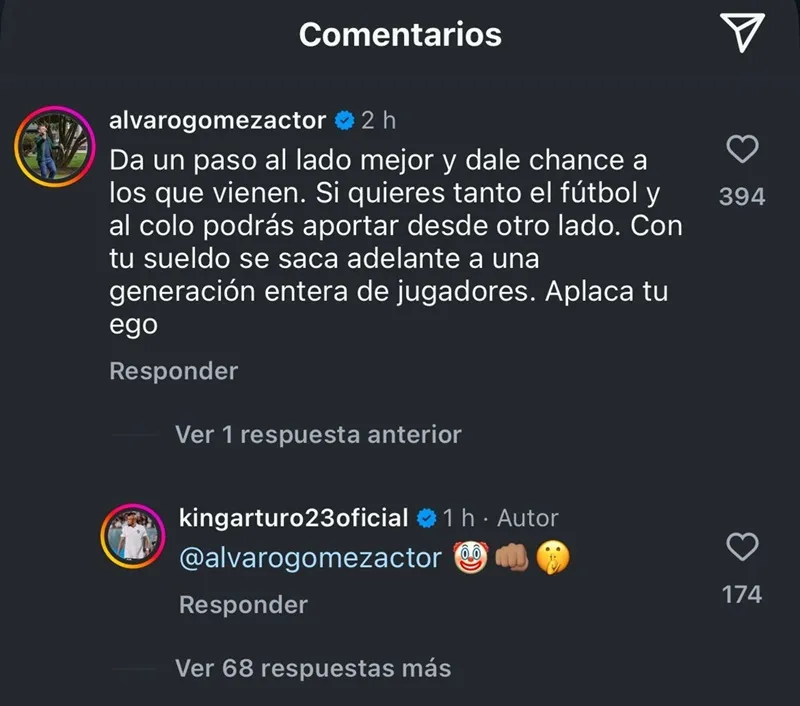Reply to kingarturo23oficial's comment
The image size is (800, 706).
(243, 604)
